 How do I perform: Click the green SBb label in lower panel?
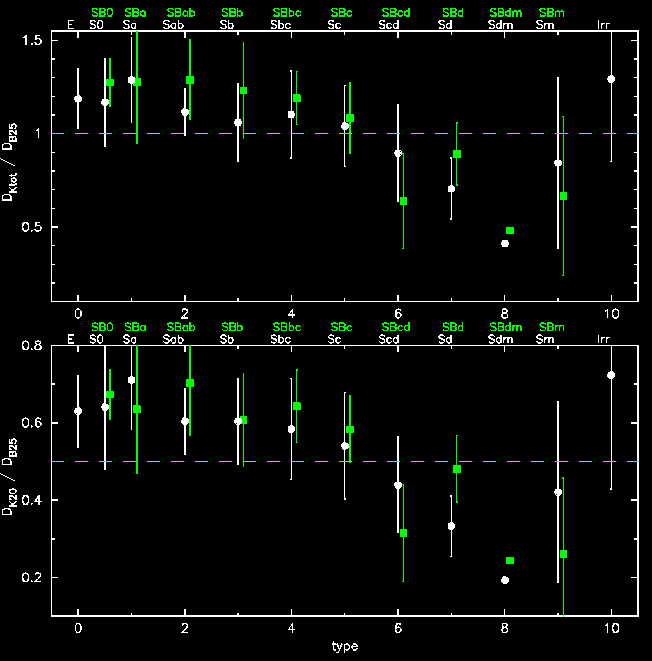(232, 327)
